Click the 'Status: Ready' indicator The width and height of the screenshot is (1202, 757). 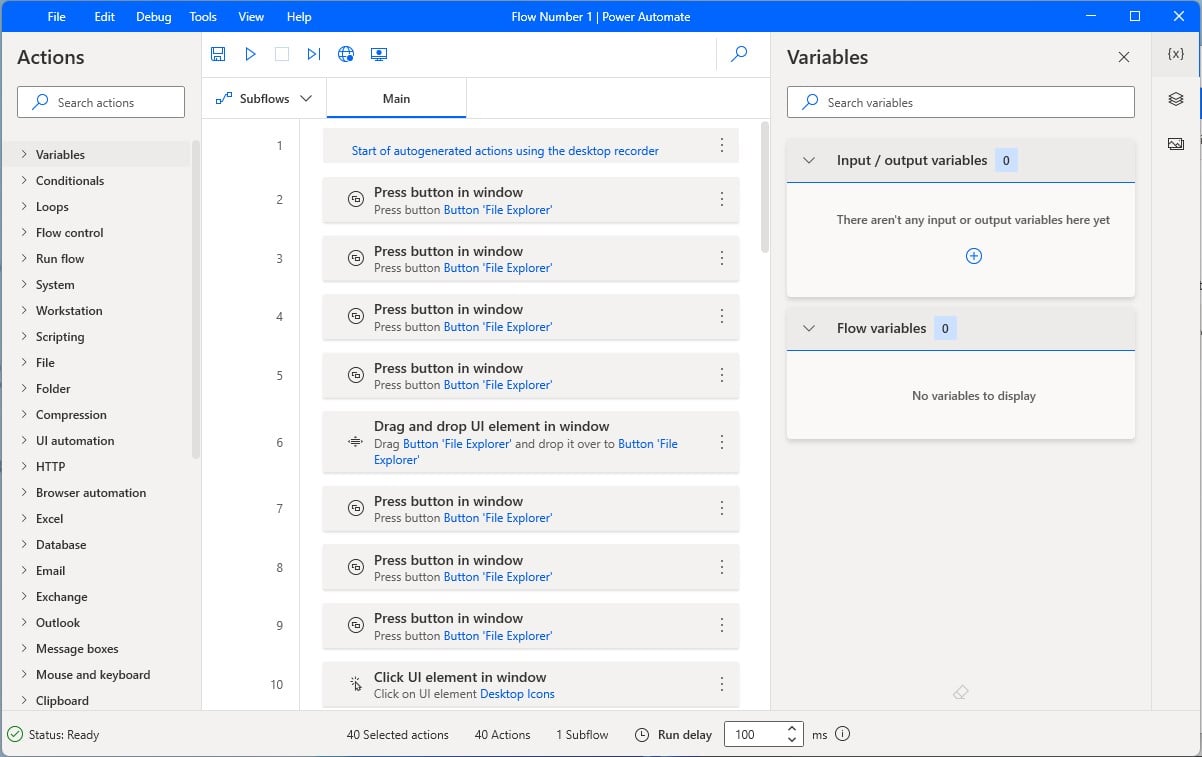[x=54, y=734]
